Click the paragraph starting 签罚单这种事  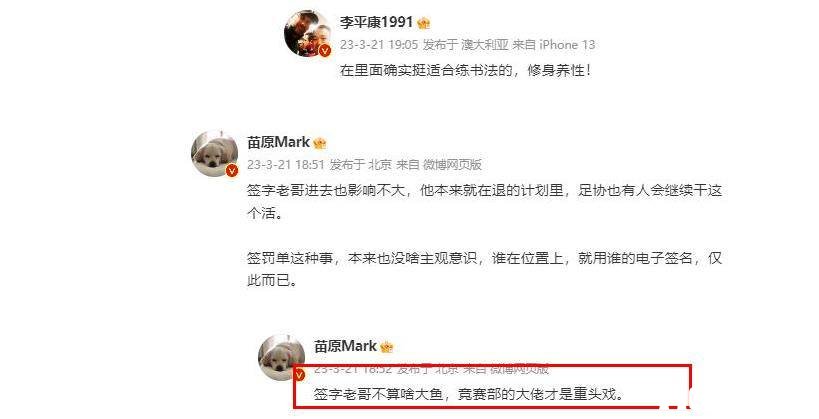484,269
